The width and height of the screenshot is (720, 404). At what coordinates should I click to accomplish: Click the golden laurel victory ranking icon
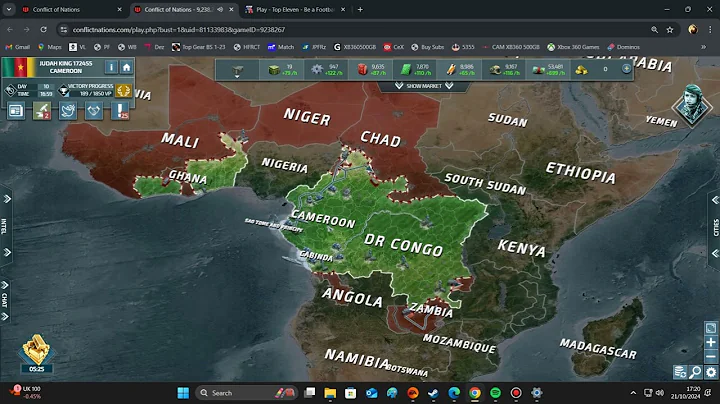point(123,90)
